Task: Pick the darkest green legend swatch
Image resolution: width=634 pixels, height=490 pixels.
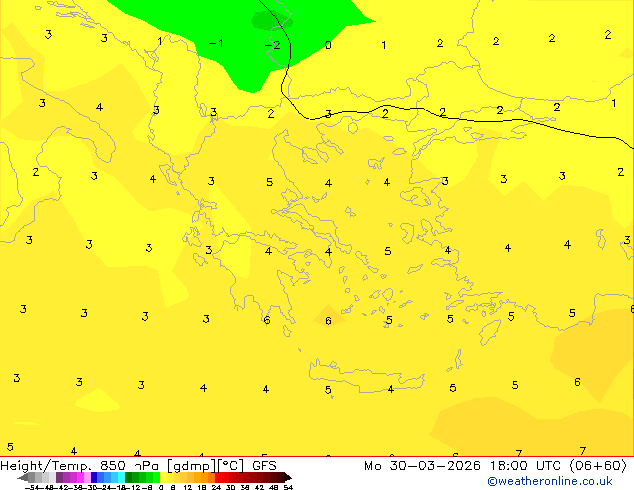Action: pyautogui.click(x=129, y=477)
